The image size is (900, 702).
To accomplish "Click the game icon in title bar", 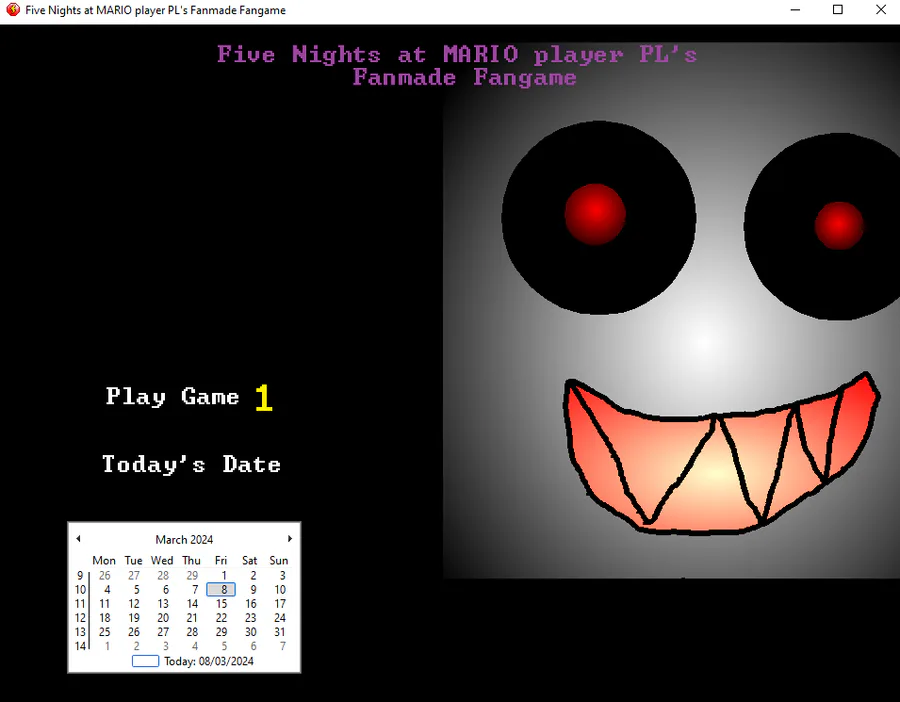I will pos(13,10).
